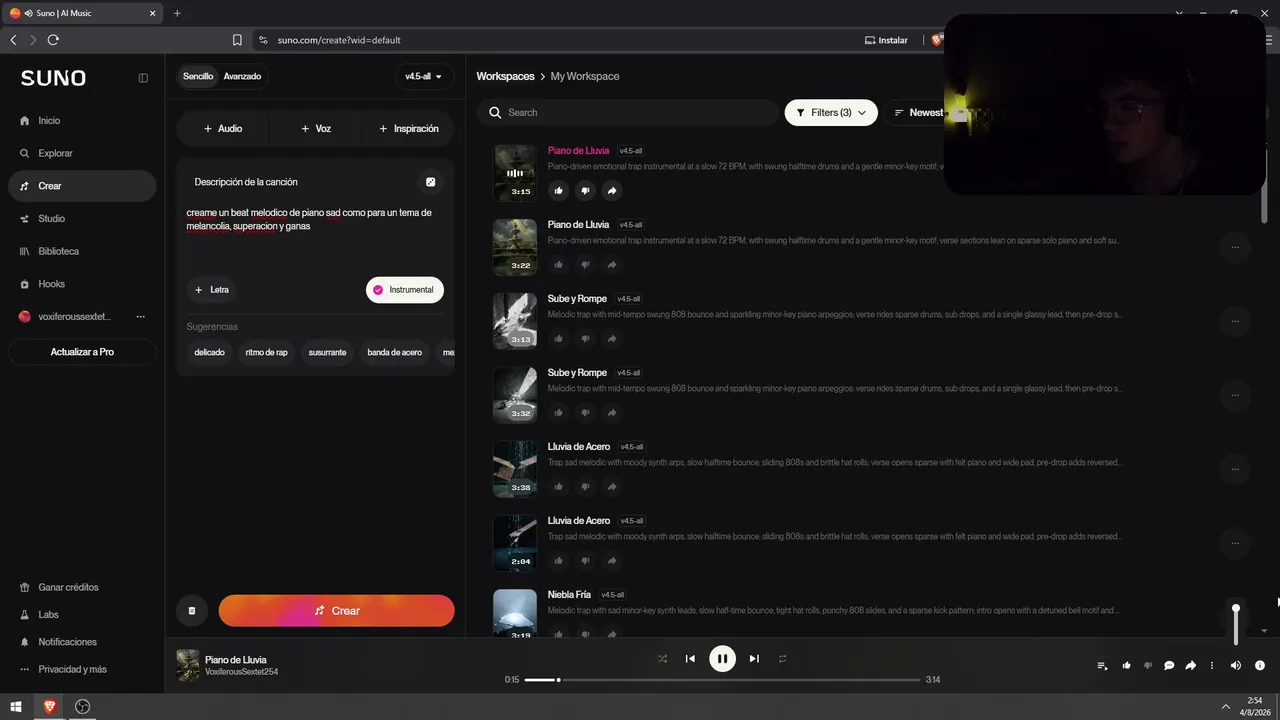Share the Piano de Lluvia 3:22 track
Screen dimensions: 1280x720
tap(612, 265)
